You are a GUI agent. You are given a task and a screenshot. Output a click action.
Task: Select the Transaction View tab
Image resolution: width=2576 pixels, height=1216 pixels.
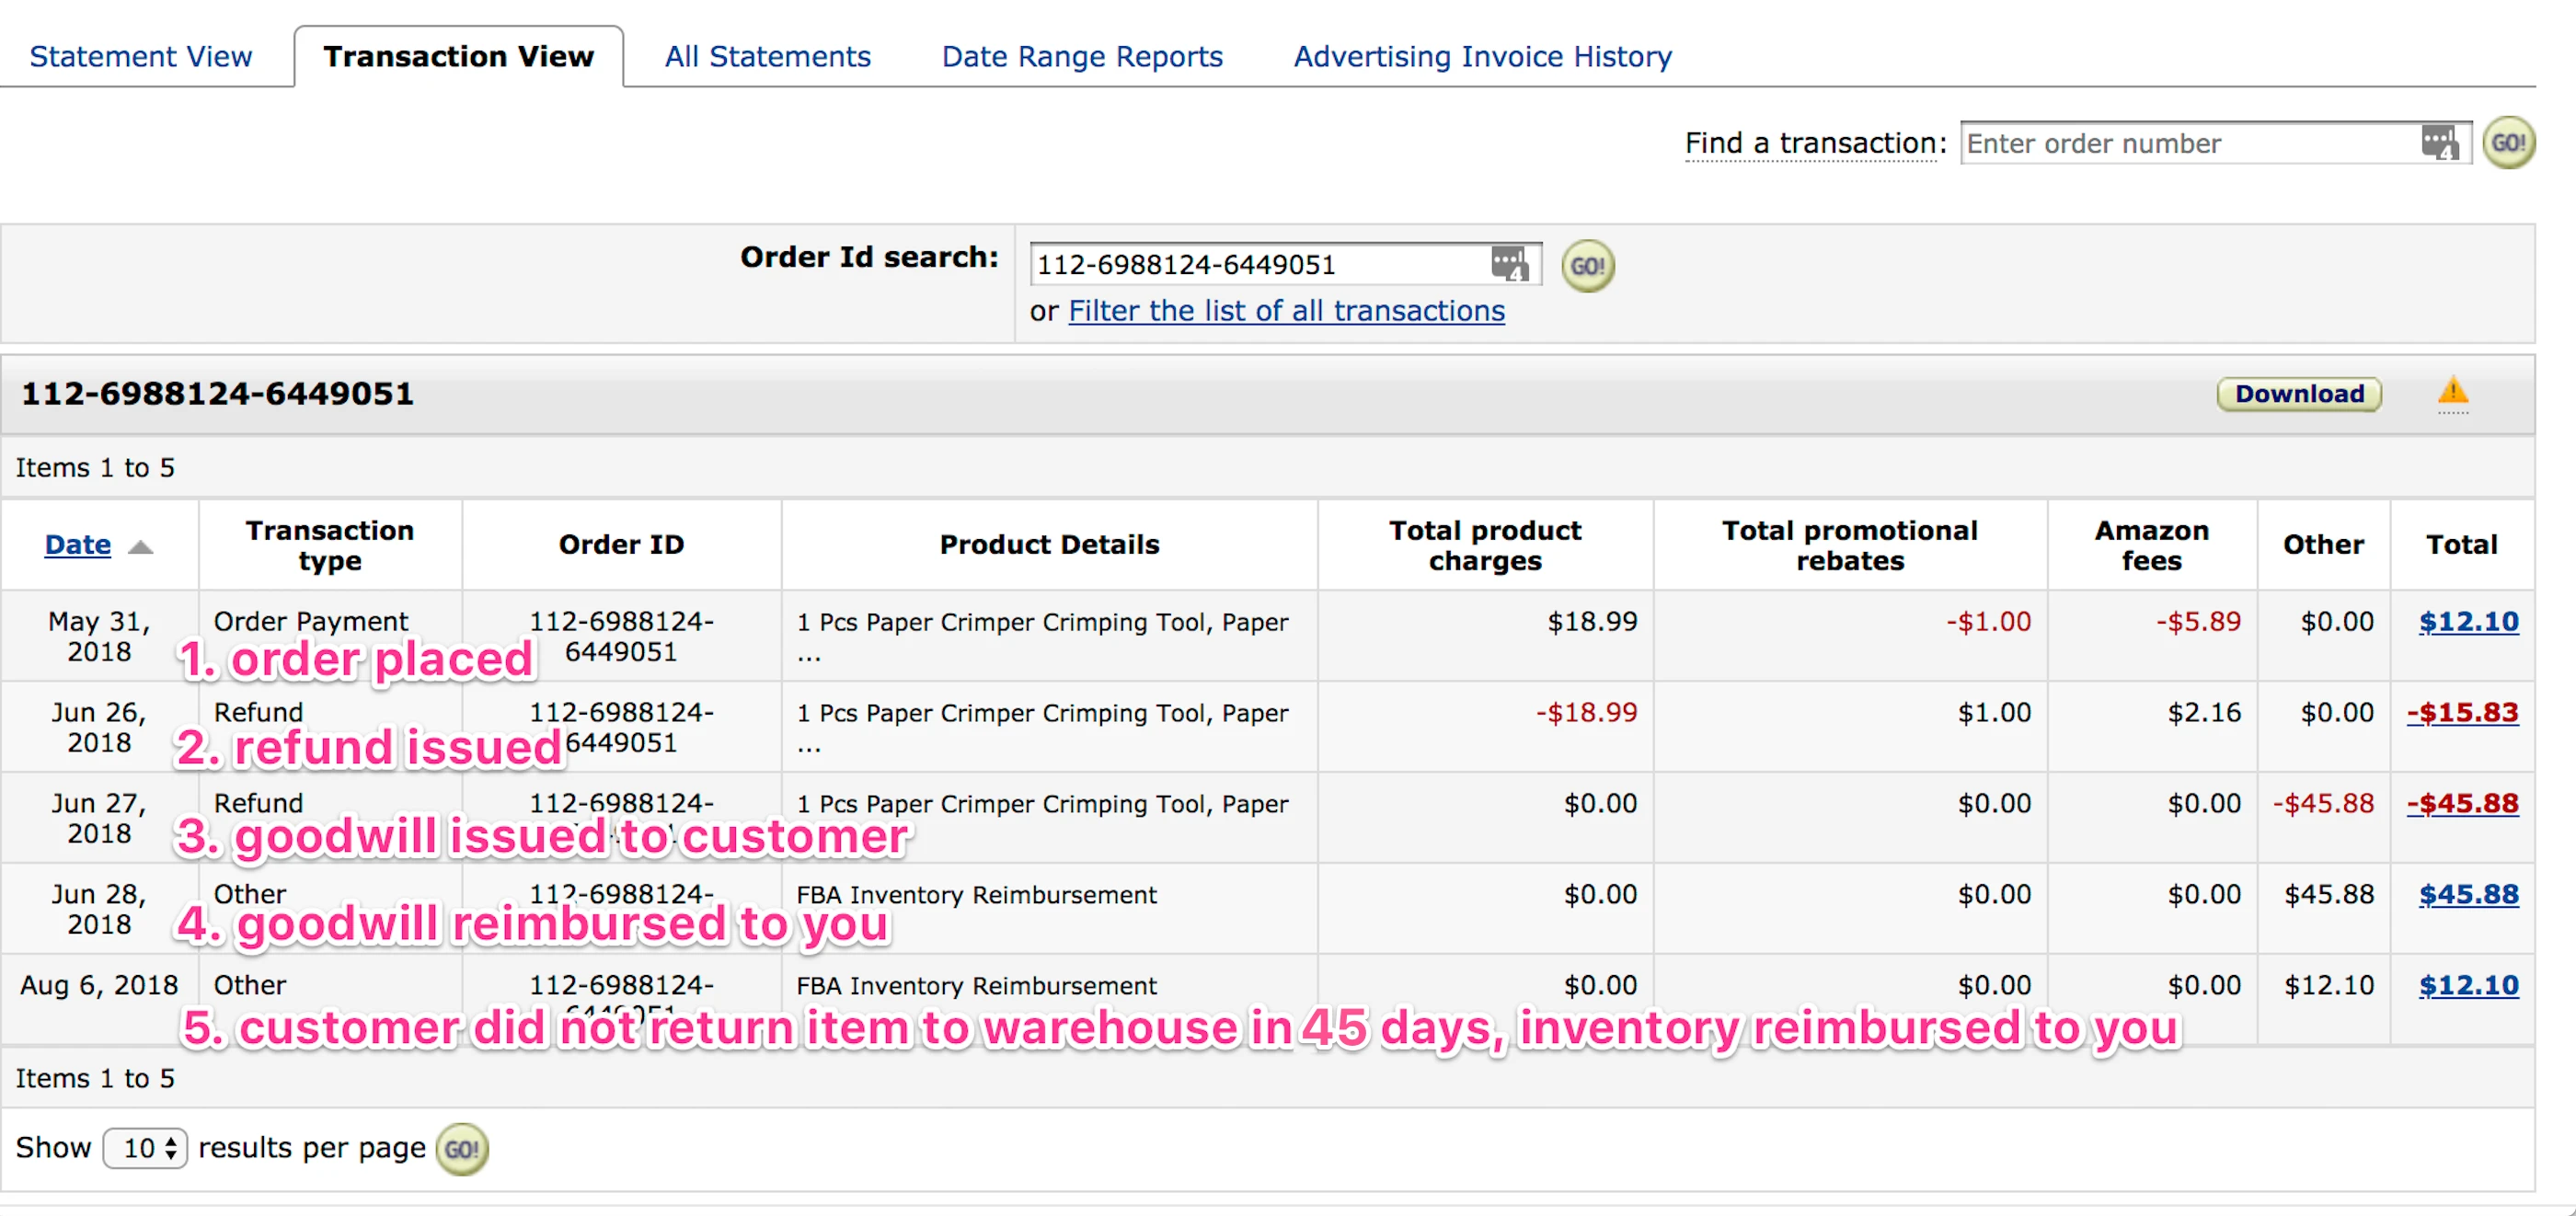(x=459, y=56)
